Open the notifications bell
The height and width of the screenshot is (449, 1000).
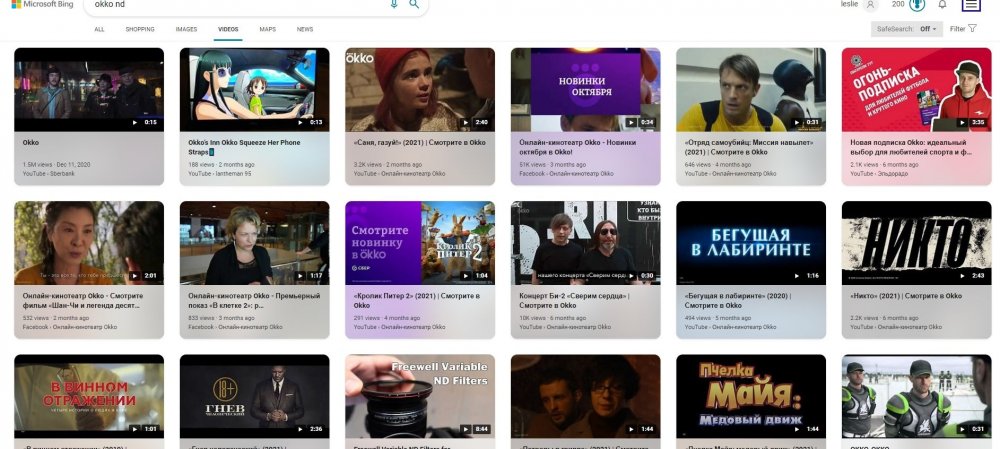coord(942,5)
